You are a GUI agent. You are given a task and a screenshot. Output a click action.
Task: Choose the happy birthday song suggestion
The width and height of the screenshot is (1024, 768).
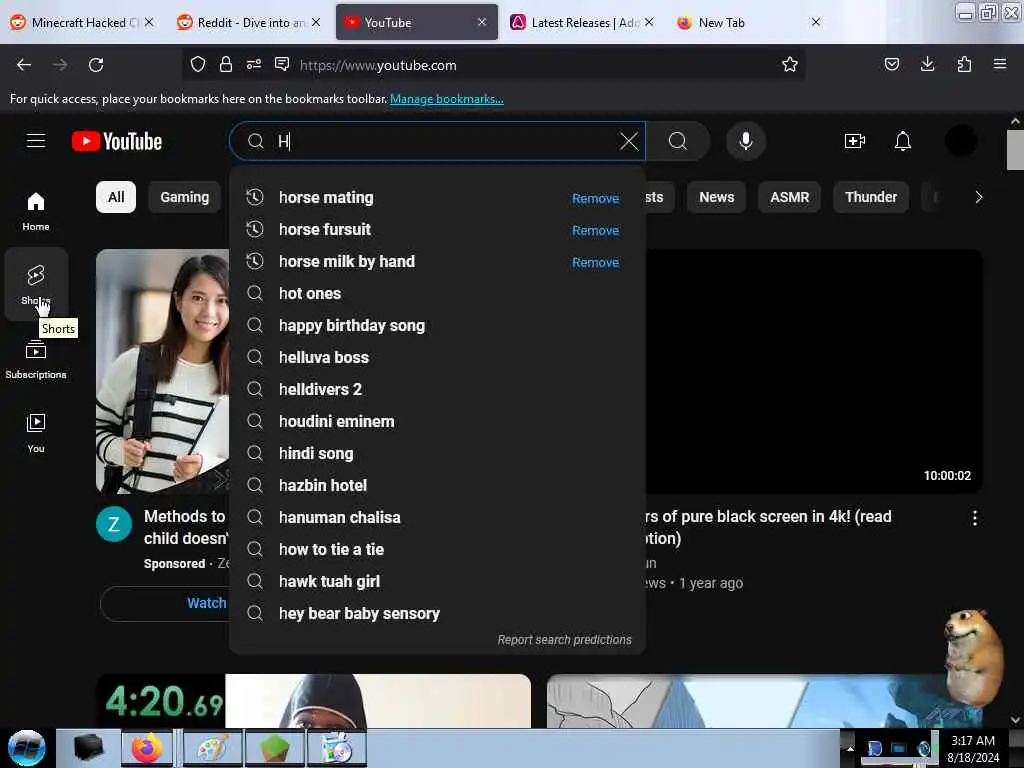coord(437,325)
